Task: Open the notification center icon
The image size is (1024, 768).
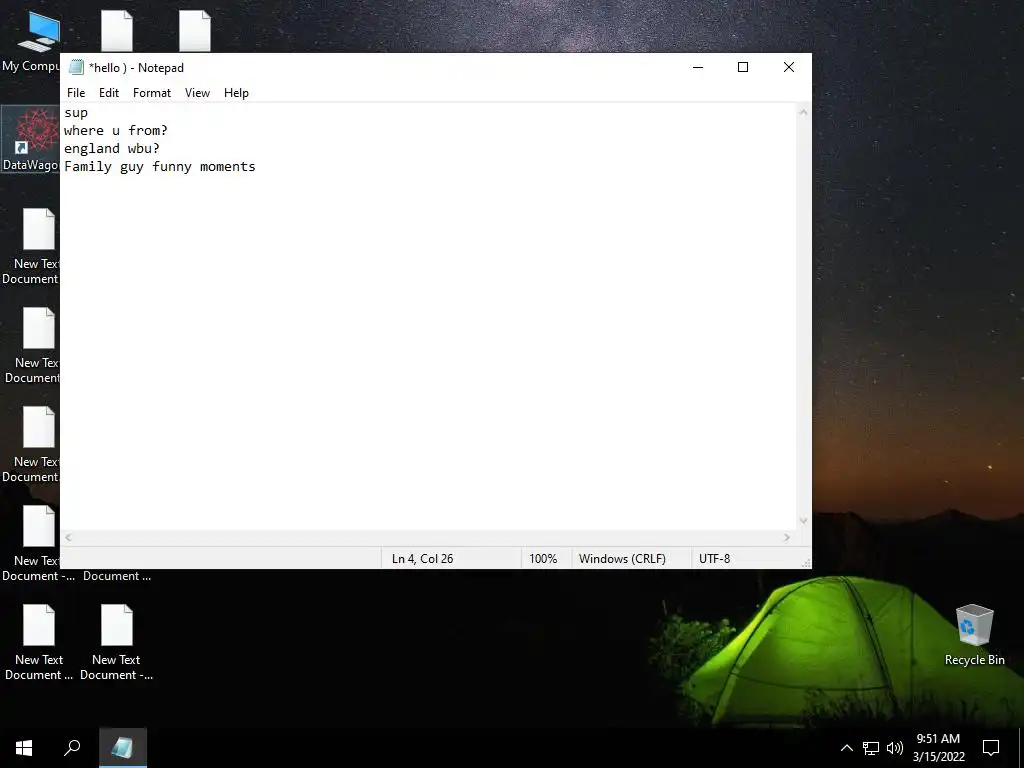Action: coord(991,748)
